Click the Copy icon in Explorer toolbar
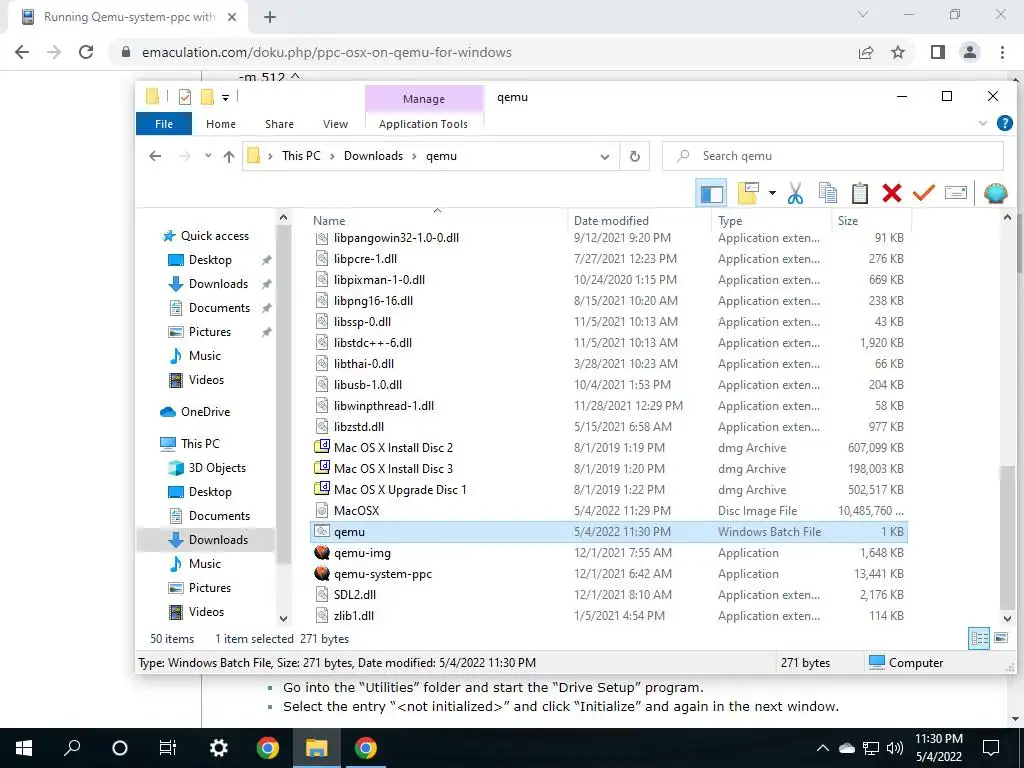 coord(827,193)
